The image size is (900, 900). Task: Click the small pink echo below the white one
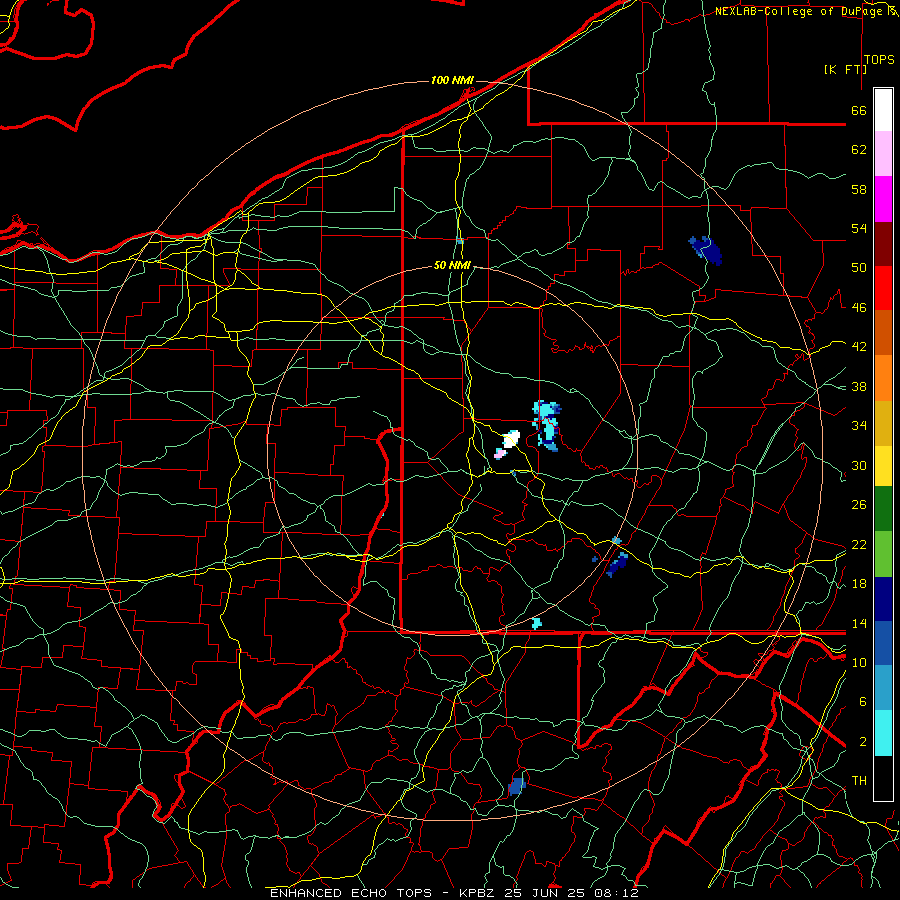click(500, 454)
